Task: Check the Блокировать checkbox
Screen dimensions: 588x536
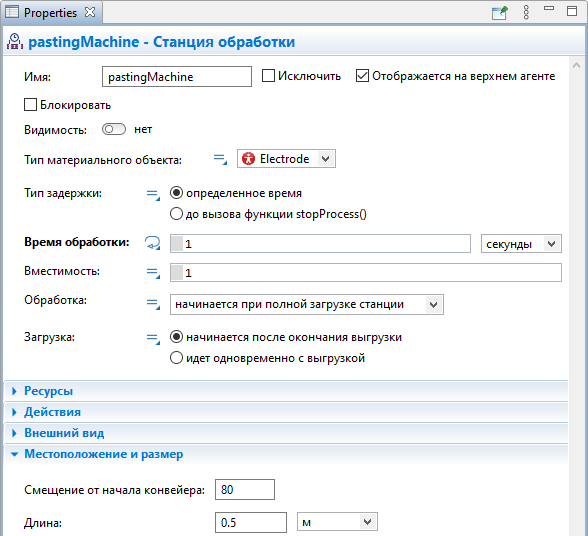Action: (x=30, y=105)
